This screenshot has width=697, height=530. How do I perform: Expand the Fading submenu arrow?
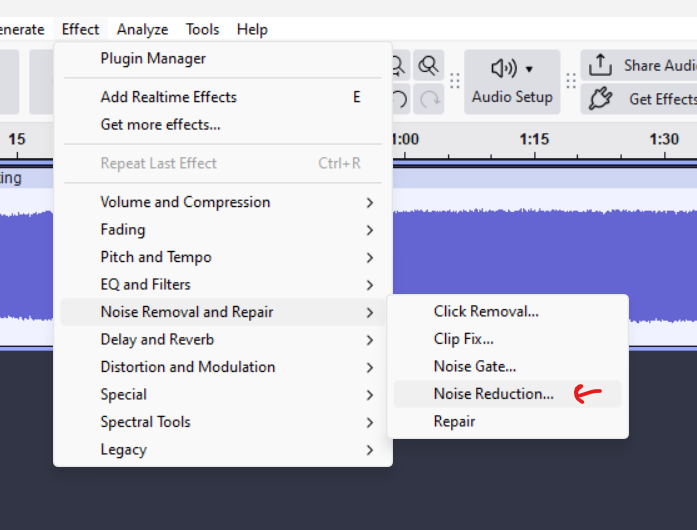coord(369,230)
